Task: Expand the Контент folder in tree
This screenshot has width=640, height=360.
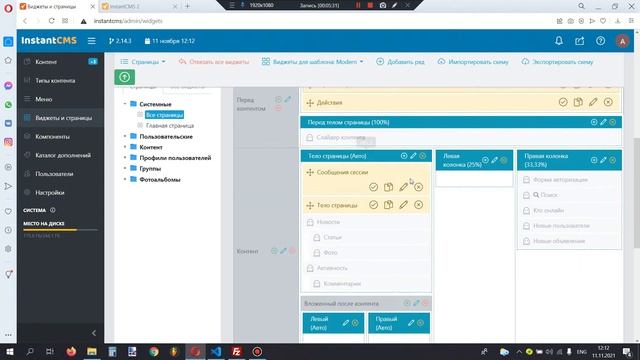Action: pyautogui.click(x=125, y=147)
